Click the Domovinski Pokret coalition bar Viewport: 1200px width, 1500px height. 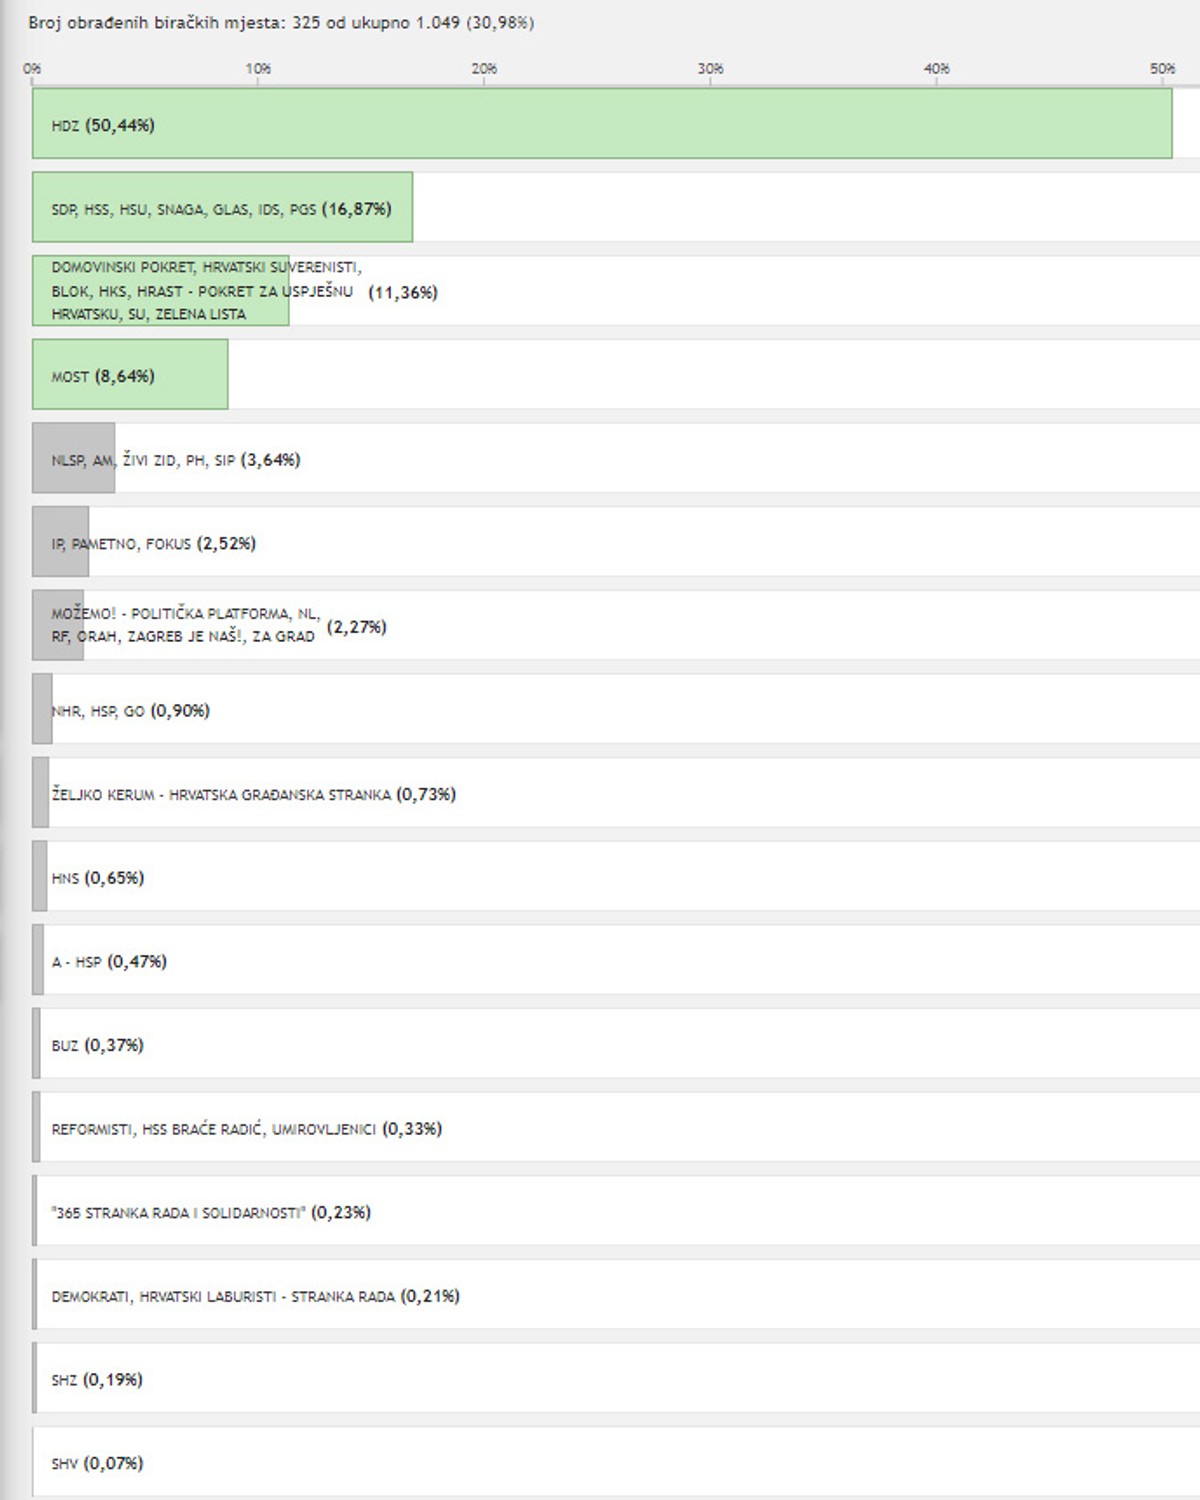[160, 291]
